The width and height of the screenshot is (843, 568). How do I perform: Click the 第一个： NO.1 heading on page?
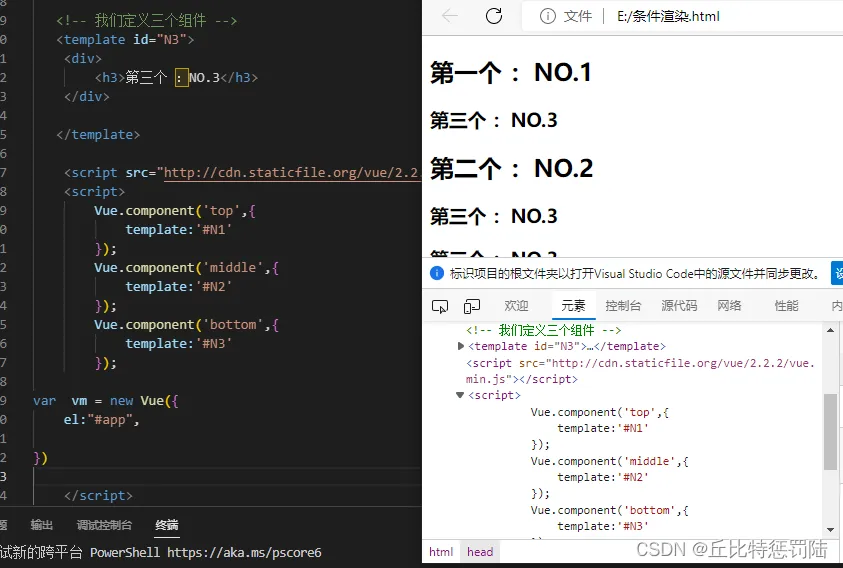(x=510, y=73)
